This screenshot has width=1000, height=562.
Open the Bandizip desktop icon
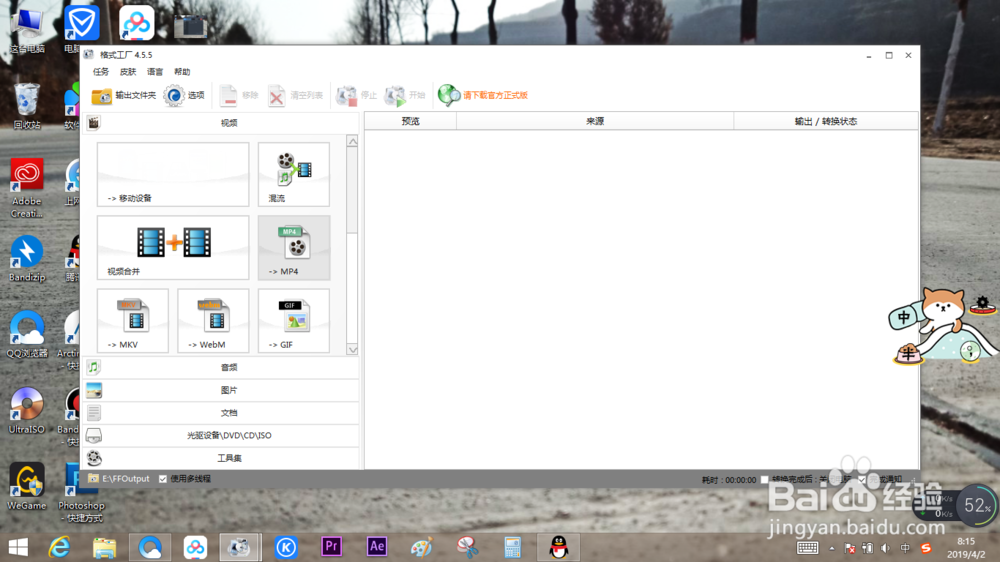27,258
